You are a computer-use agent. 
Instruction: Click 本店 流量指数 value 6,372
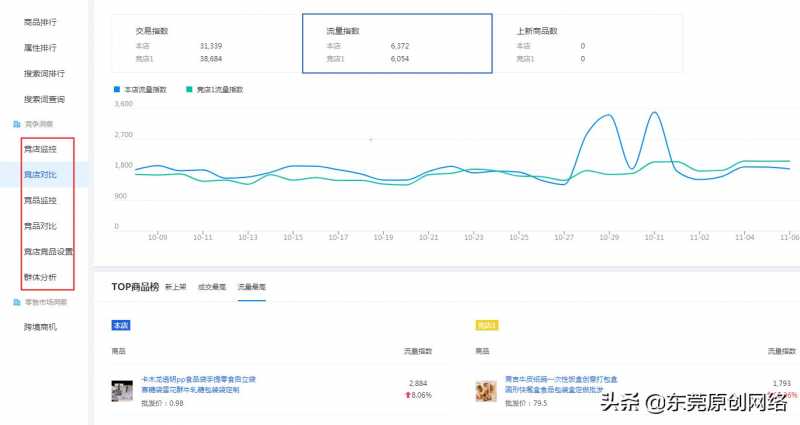[x=400, y=46]
